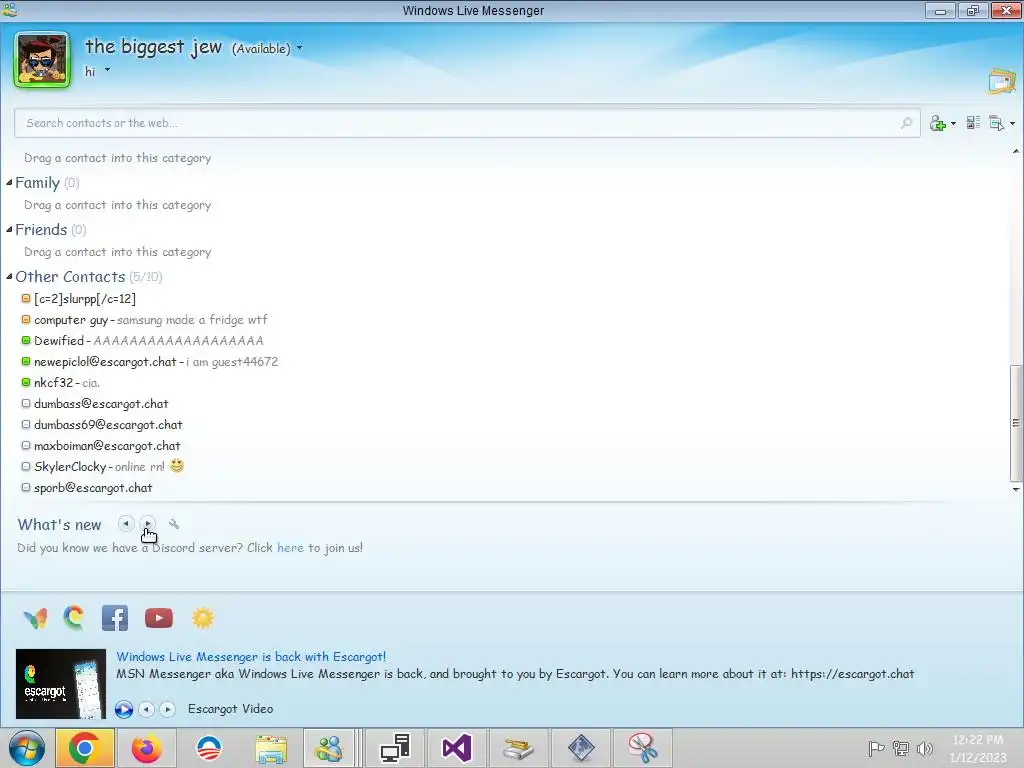The width and height of the screenshot is (1024, 768).
Task: Open the Snipping Tool from the taskbar
Action: 643,748
